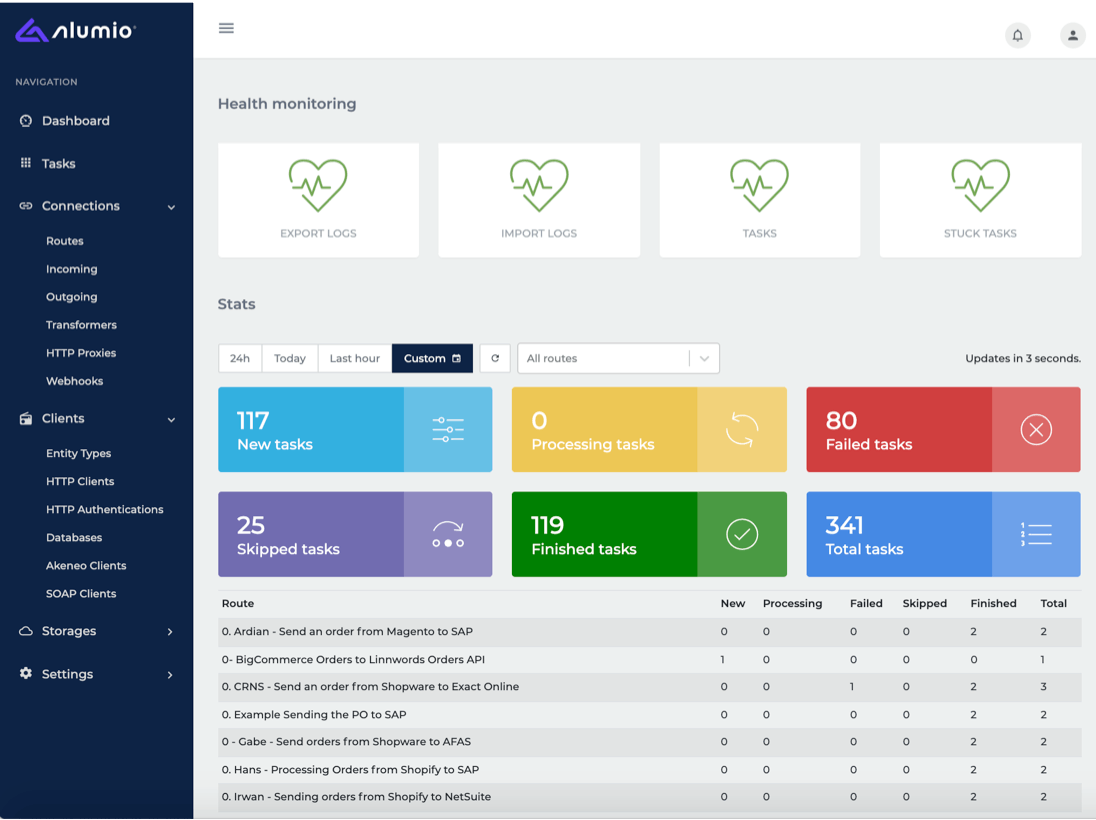The image size is (1096, 820).
Task: Refresh stats with the reload icon
Action: (495, 358)
